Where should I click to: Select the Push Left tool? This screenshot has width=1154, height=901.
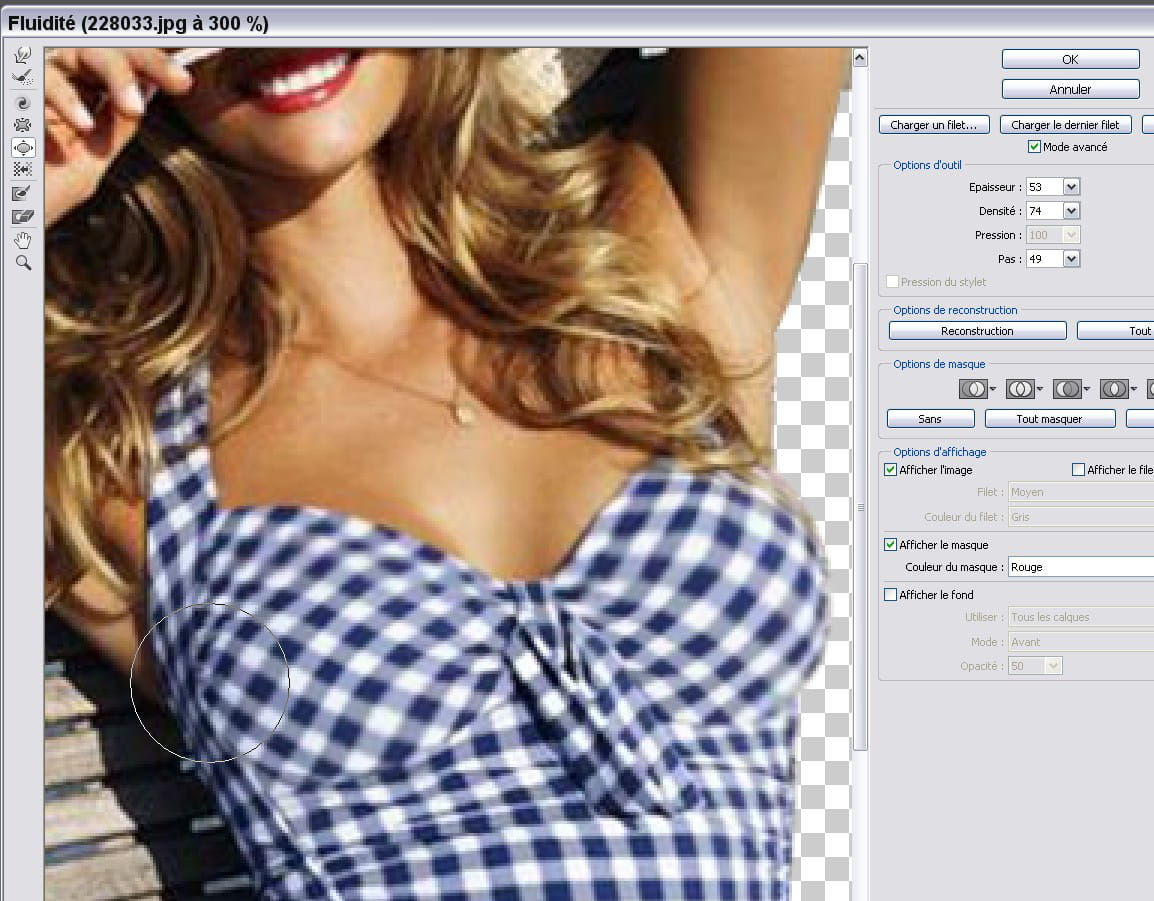[22, 170]
